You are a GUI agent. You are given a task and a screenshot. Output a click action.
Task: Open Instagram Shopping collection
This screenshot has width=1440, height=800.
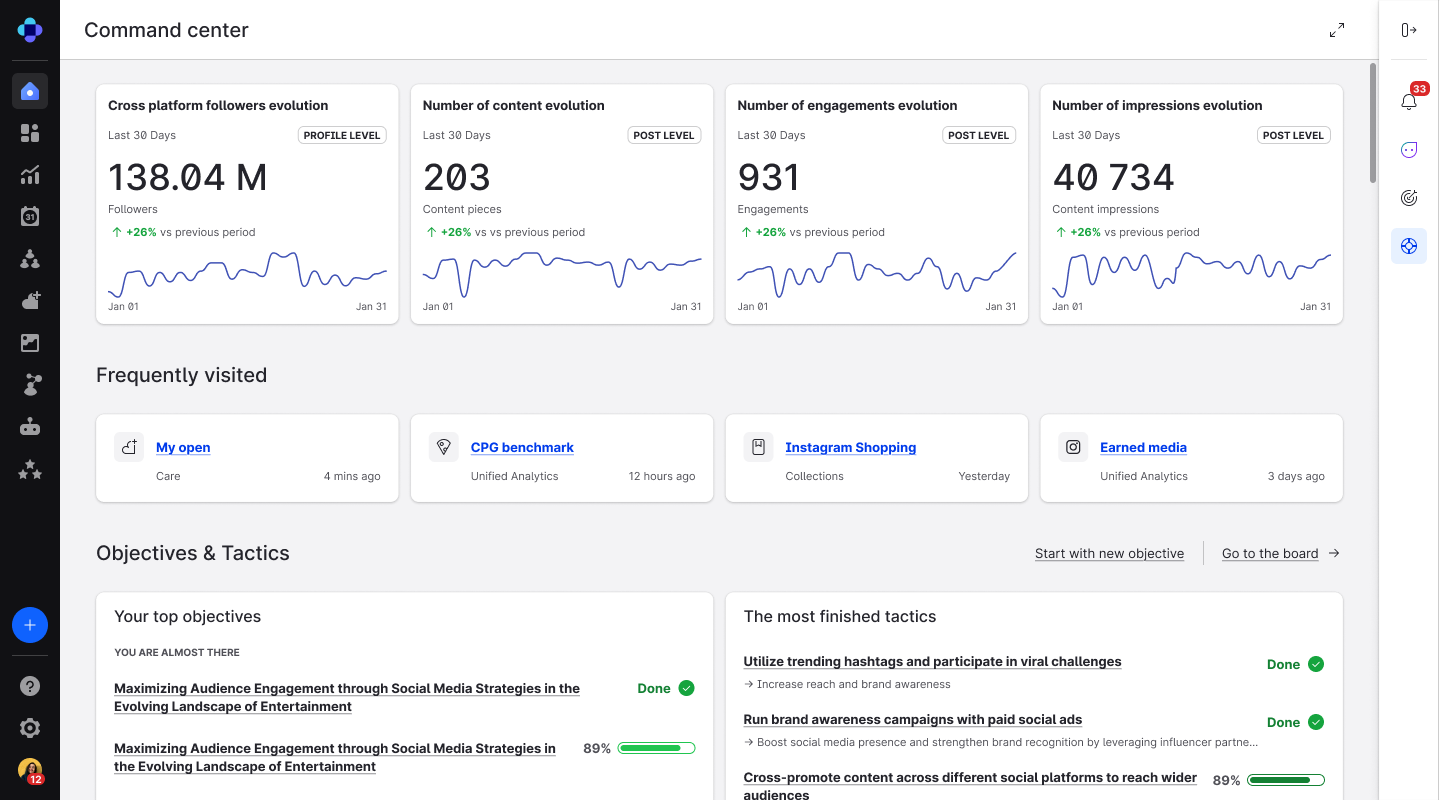(850, 447)
